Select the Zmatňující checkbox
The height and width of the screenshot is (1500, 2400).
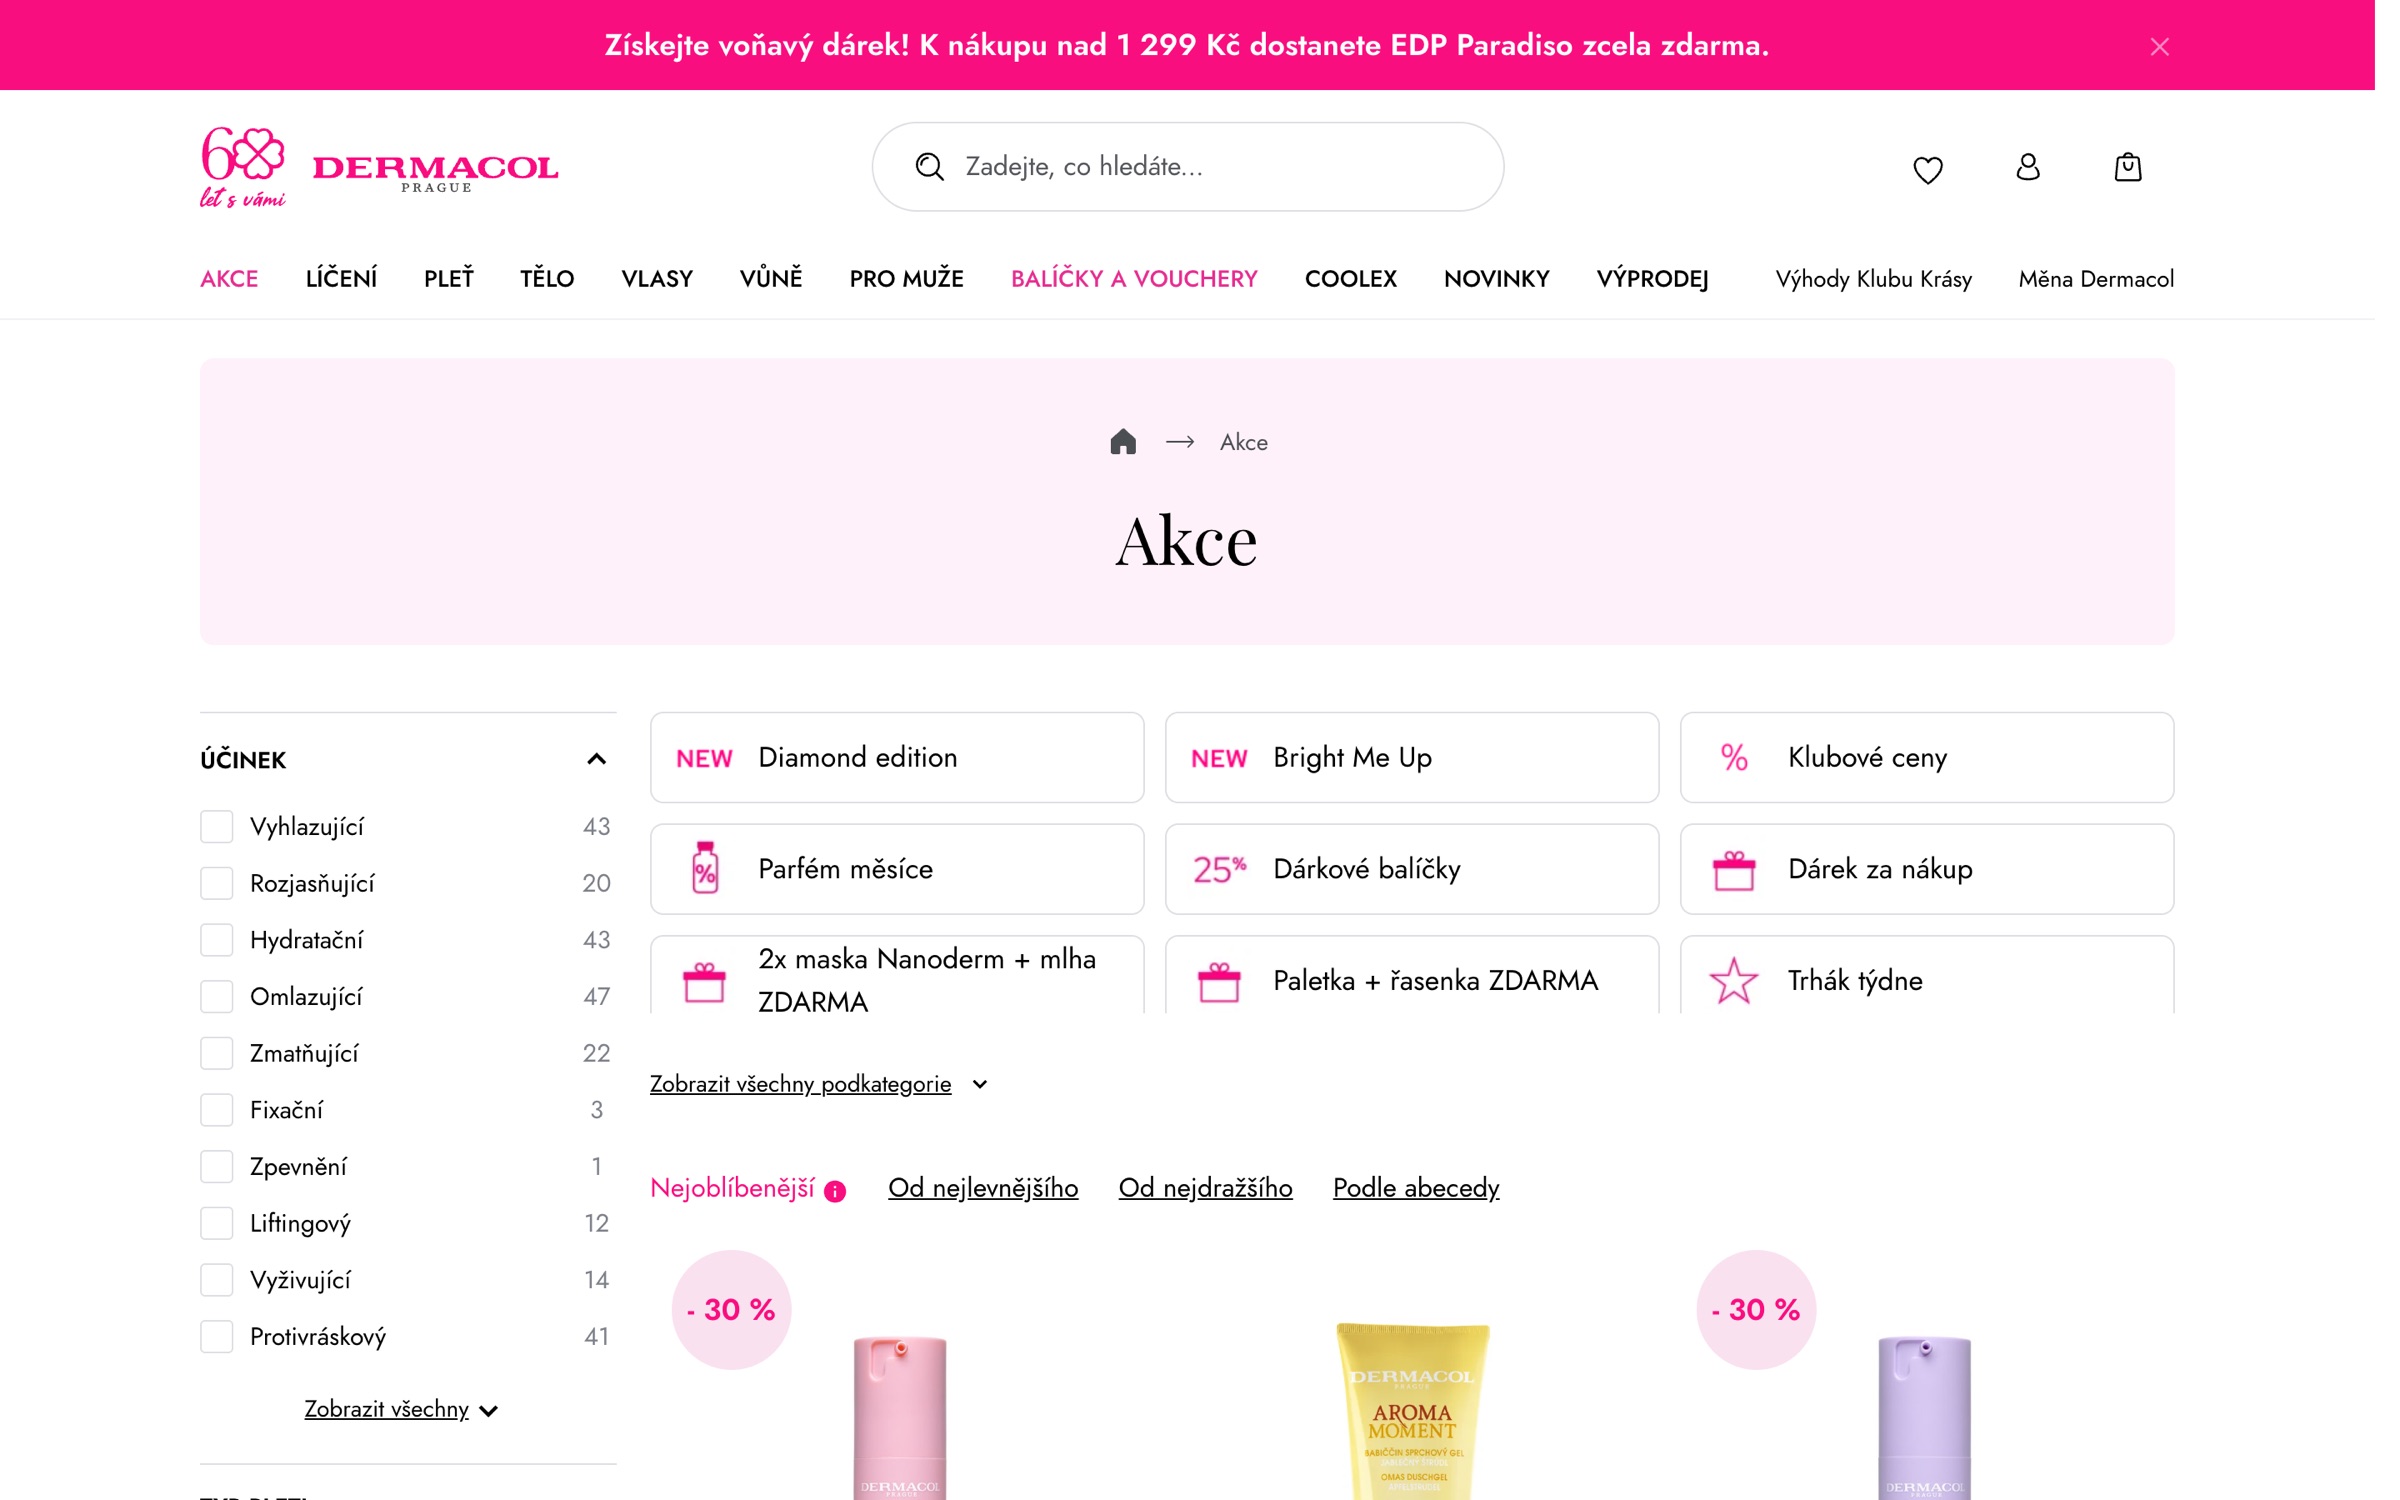216,1053
